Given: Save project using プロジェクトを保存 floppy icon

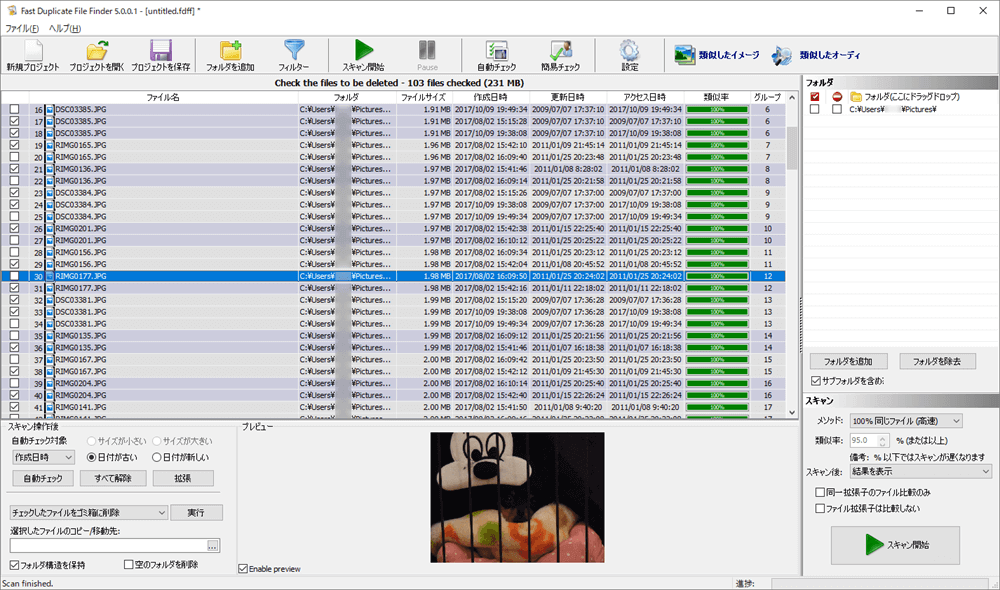Looking at the screenshot, I should (x=160, y=51).
